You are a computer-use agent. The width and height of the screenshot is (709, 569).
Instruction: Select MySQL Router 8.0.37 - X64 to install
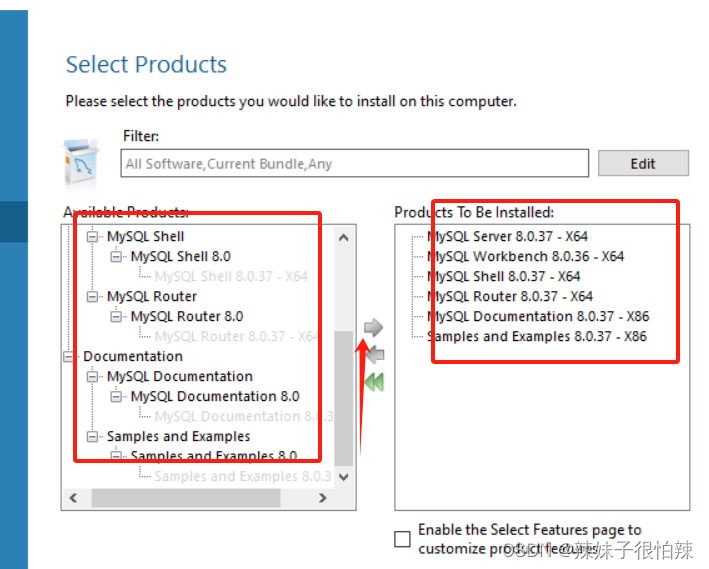[x=510, y=297]
